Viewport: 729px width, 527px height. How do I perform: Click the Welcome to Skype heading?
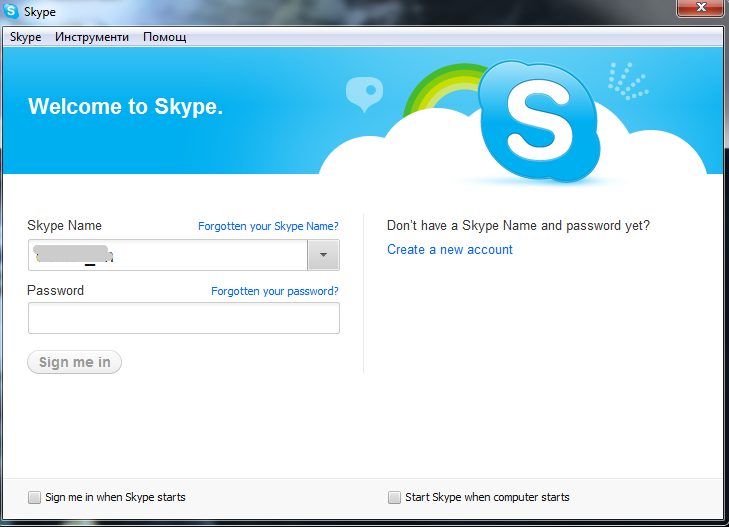point(126,106)
